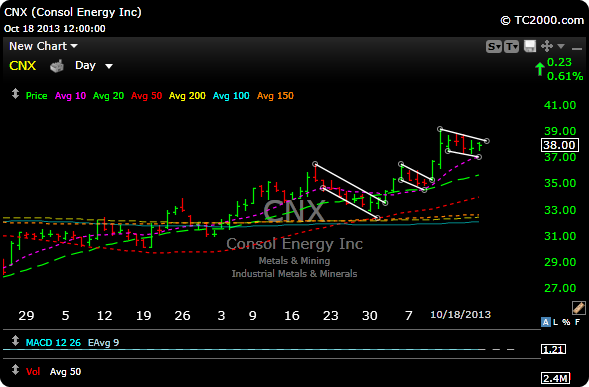Minimize the chart pane with dash button
This screenshot has height=387, width=589.
point(576,48)
